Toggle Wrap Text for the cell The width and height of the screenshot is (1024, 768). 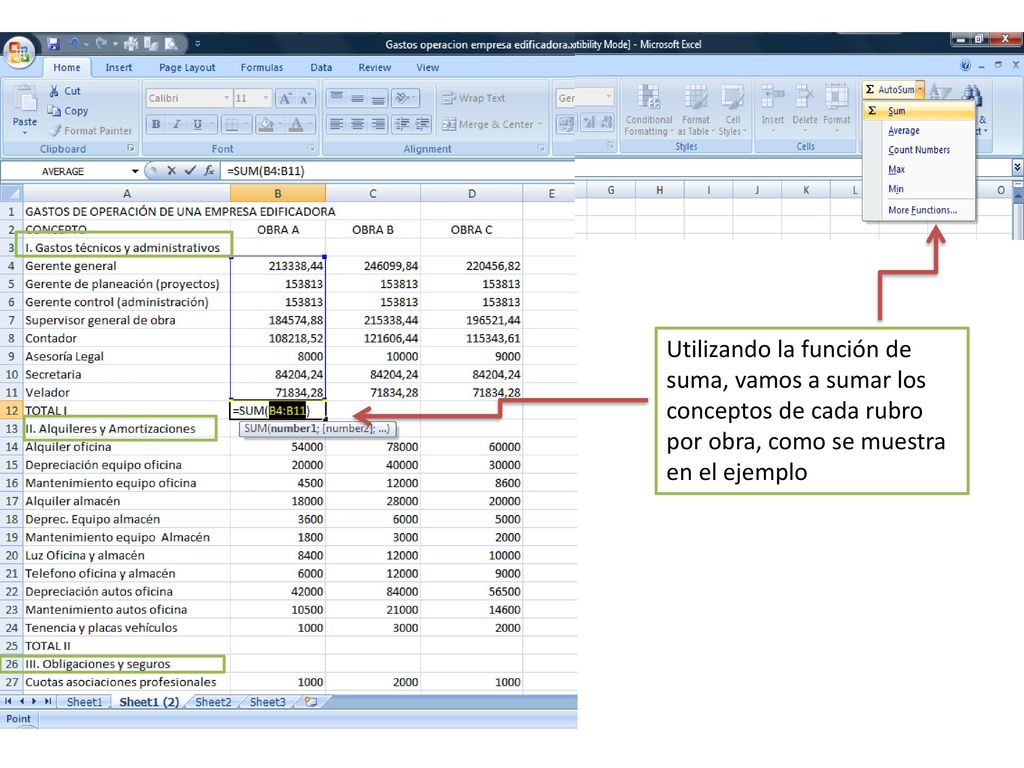473,98
